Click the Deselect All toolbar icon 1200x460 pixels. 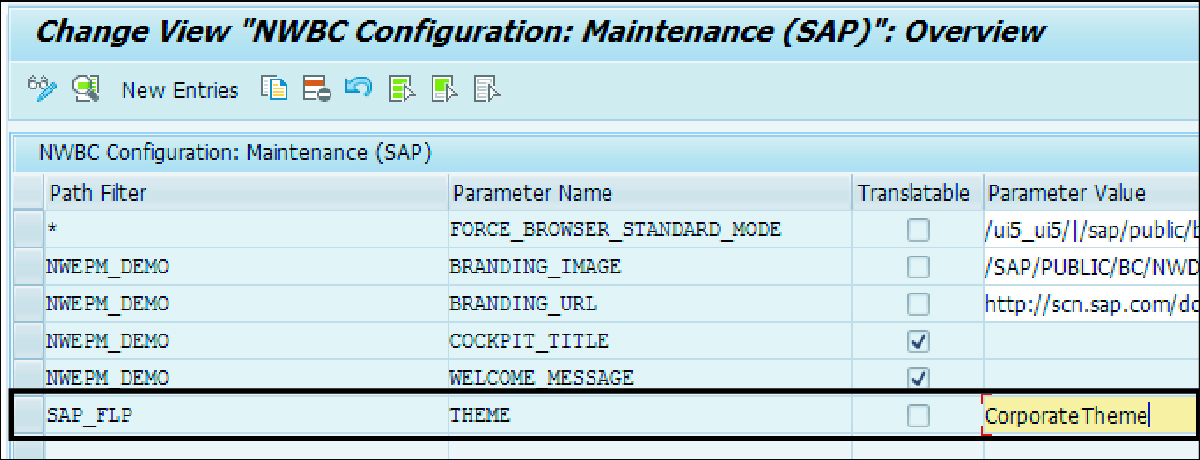click(x=487, y=89)
